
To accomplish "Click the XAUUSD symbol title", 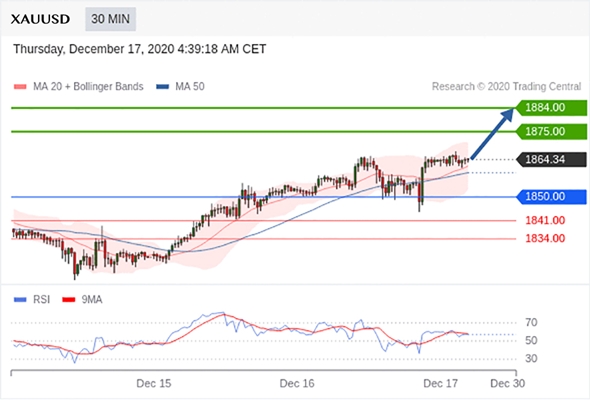I will 40,19.
